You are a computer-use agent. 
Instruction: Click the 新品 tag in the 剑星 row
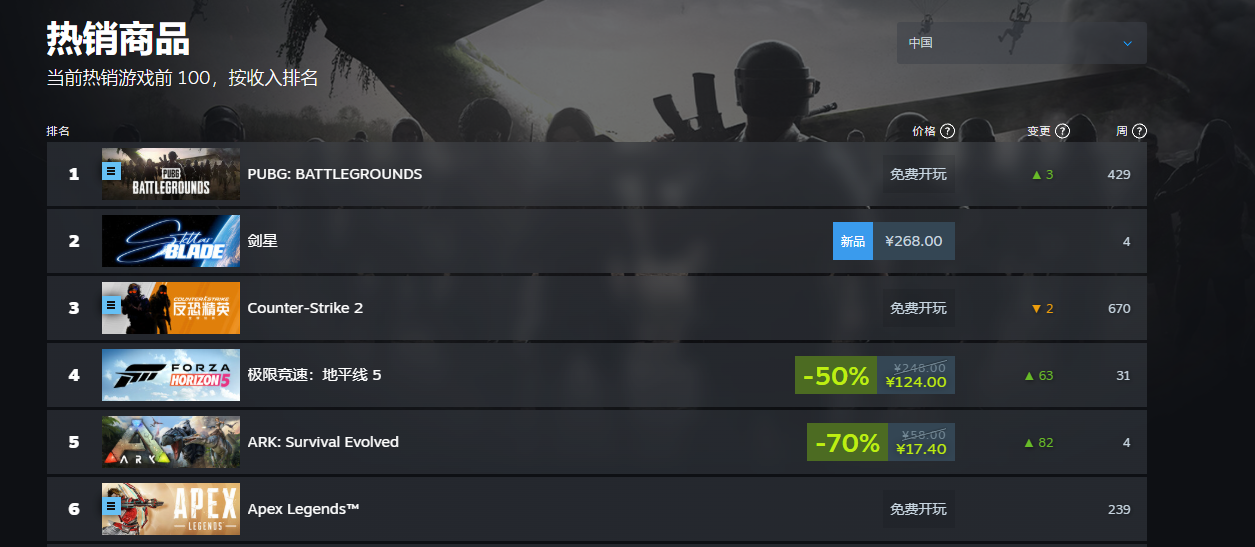click(x=852, y=241)
